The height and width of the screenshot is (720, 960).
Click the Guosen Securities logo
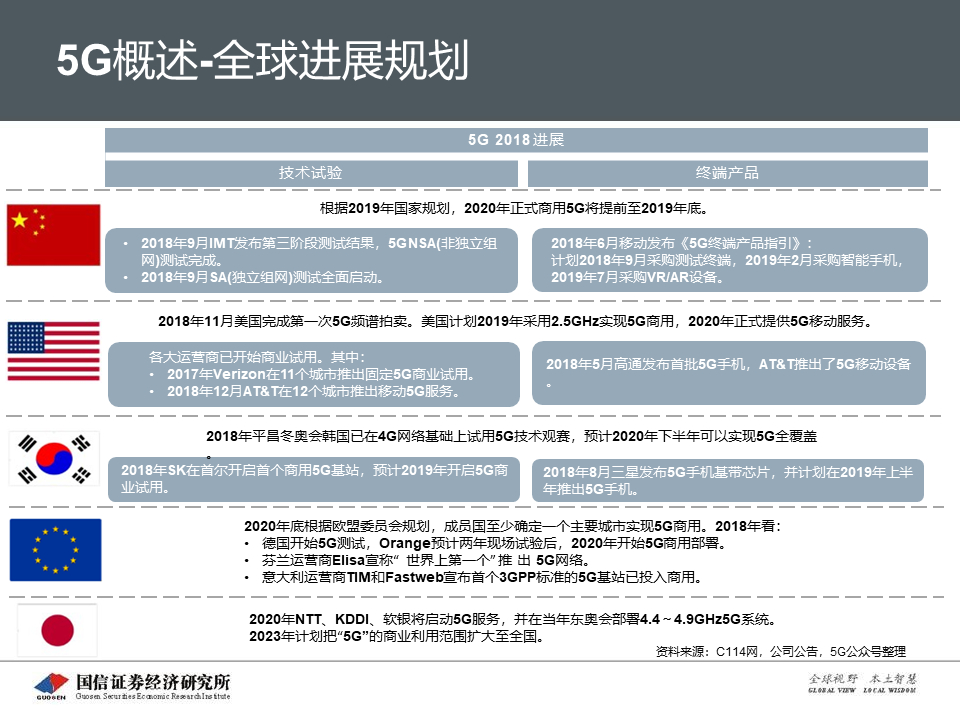[x=51, y=686]
